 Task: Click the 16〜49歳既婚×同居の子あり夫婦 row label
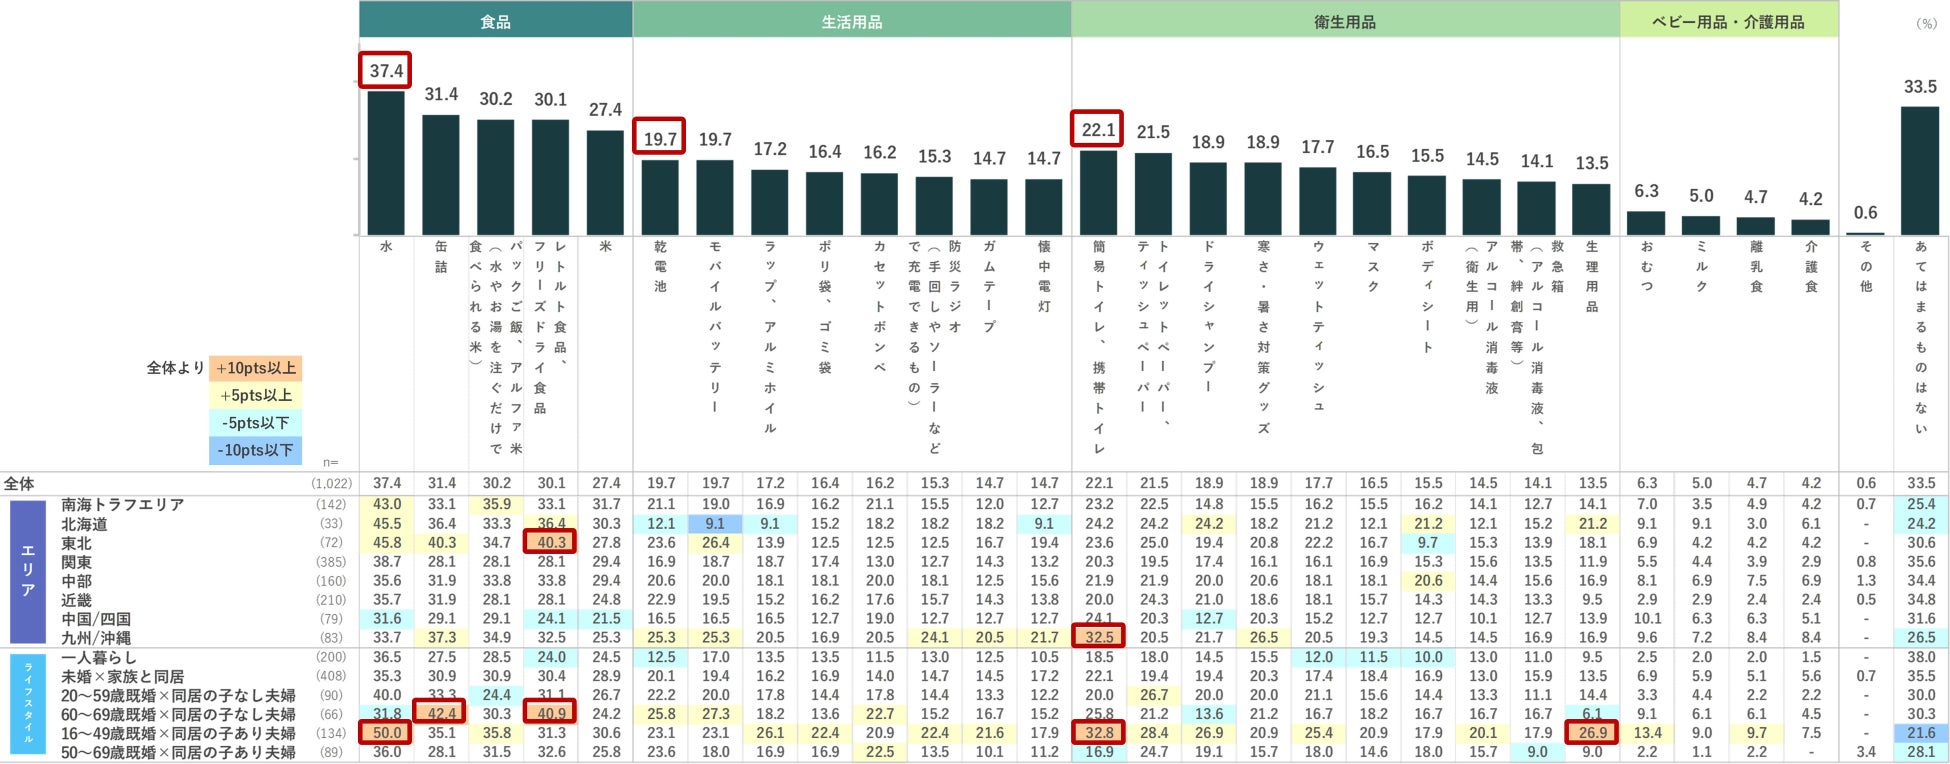(x=178, y=733)
